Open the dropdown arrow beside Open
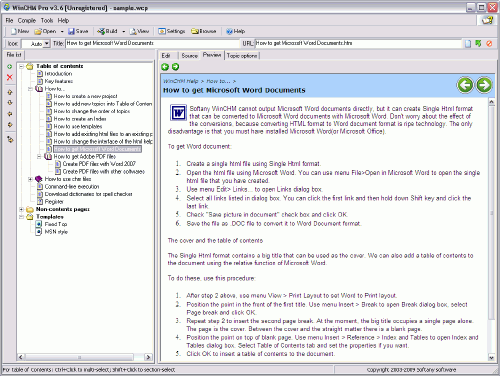This screenshot has width=500, height=376. tap(62, 32)
